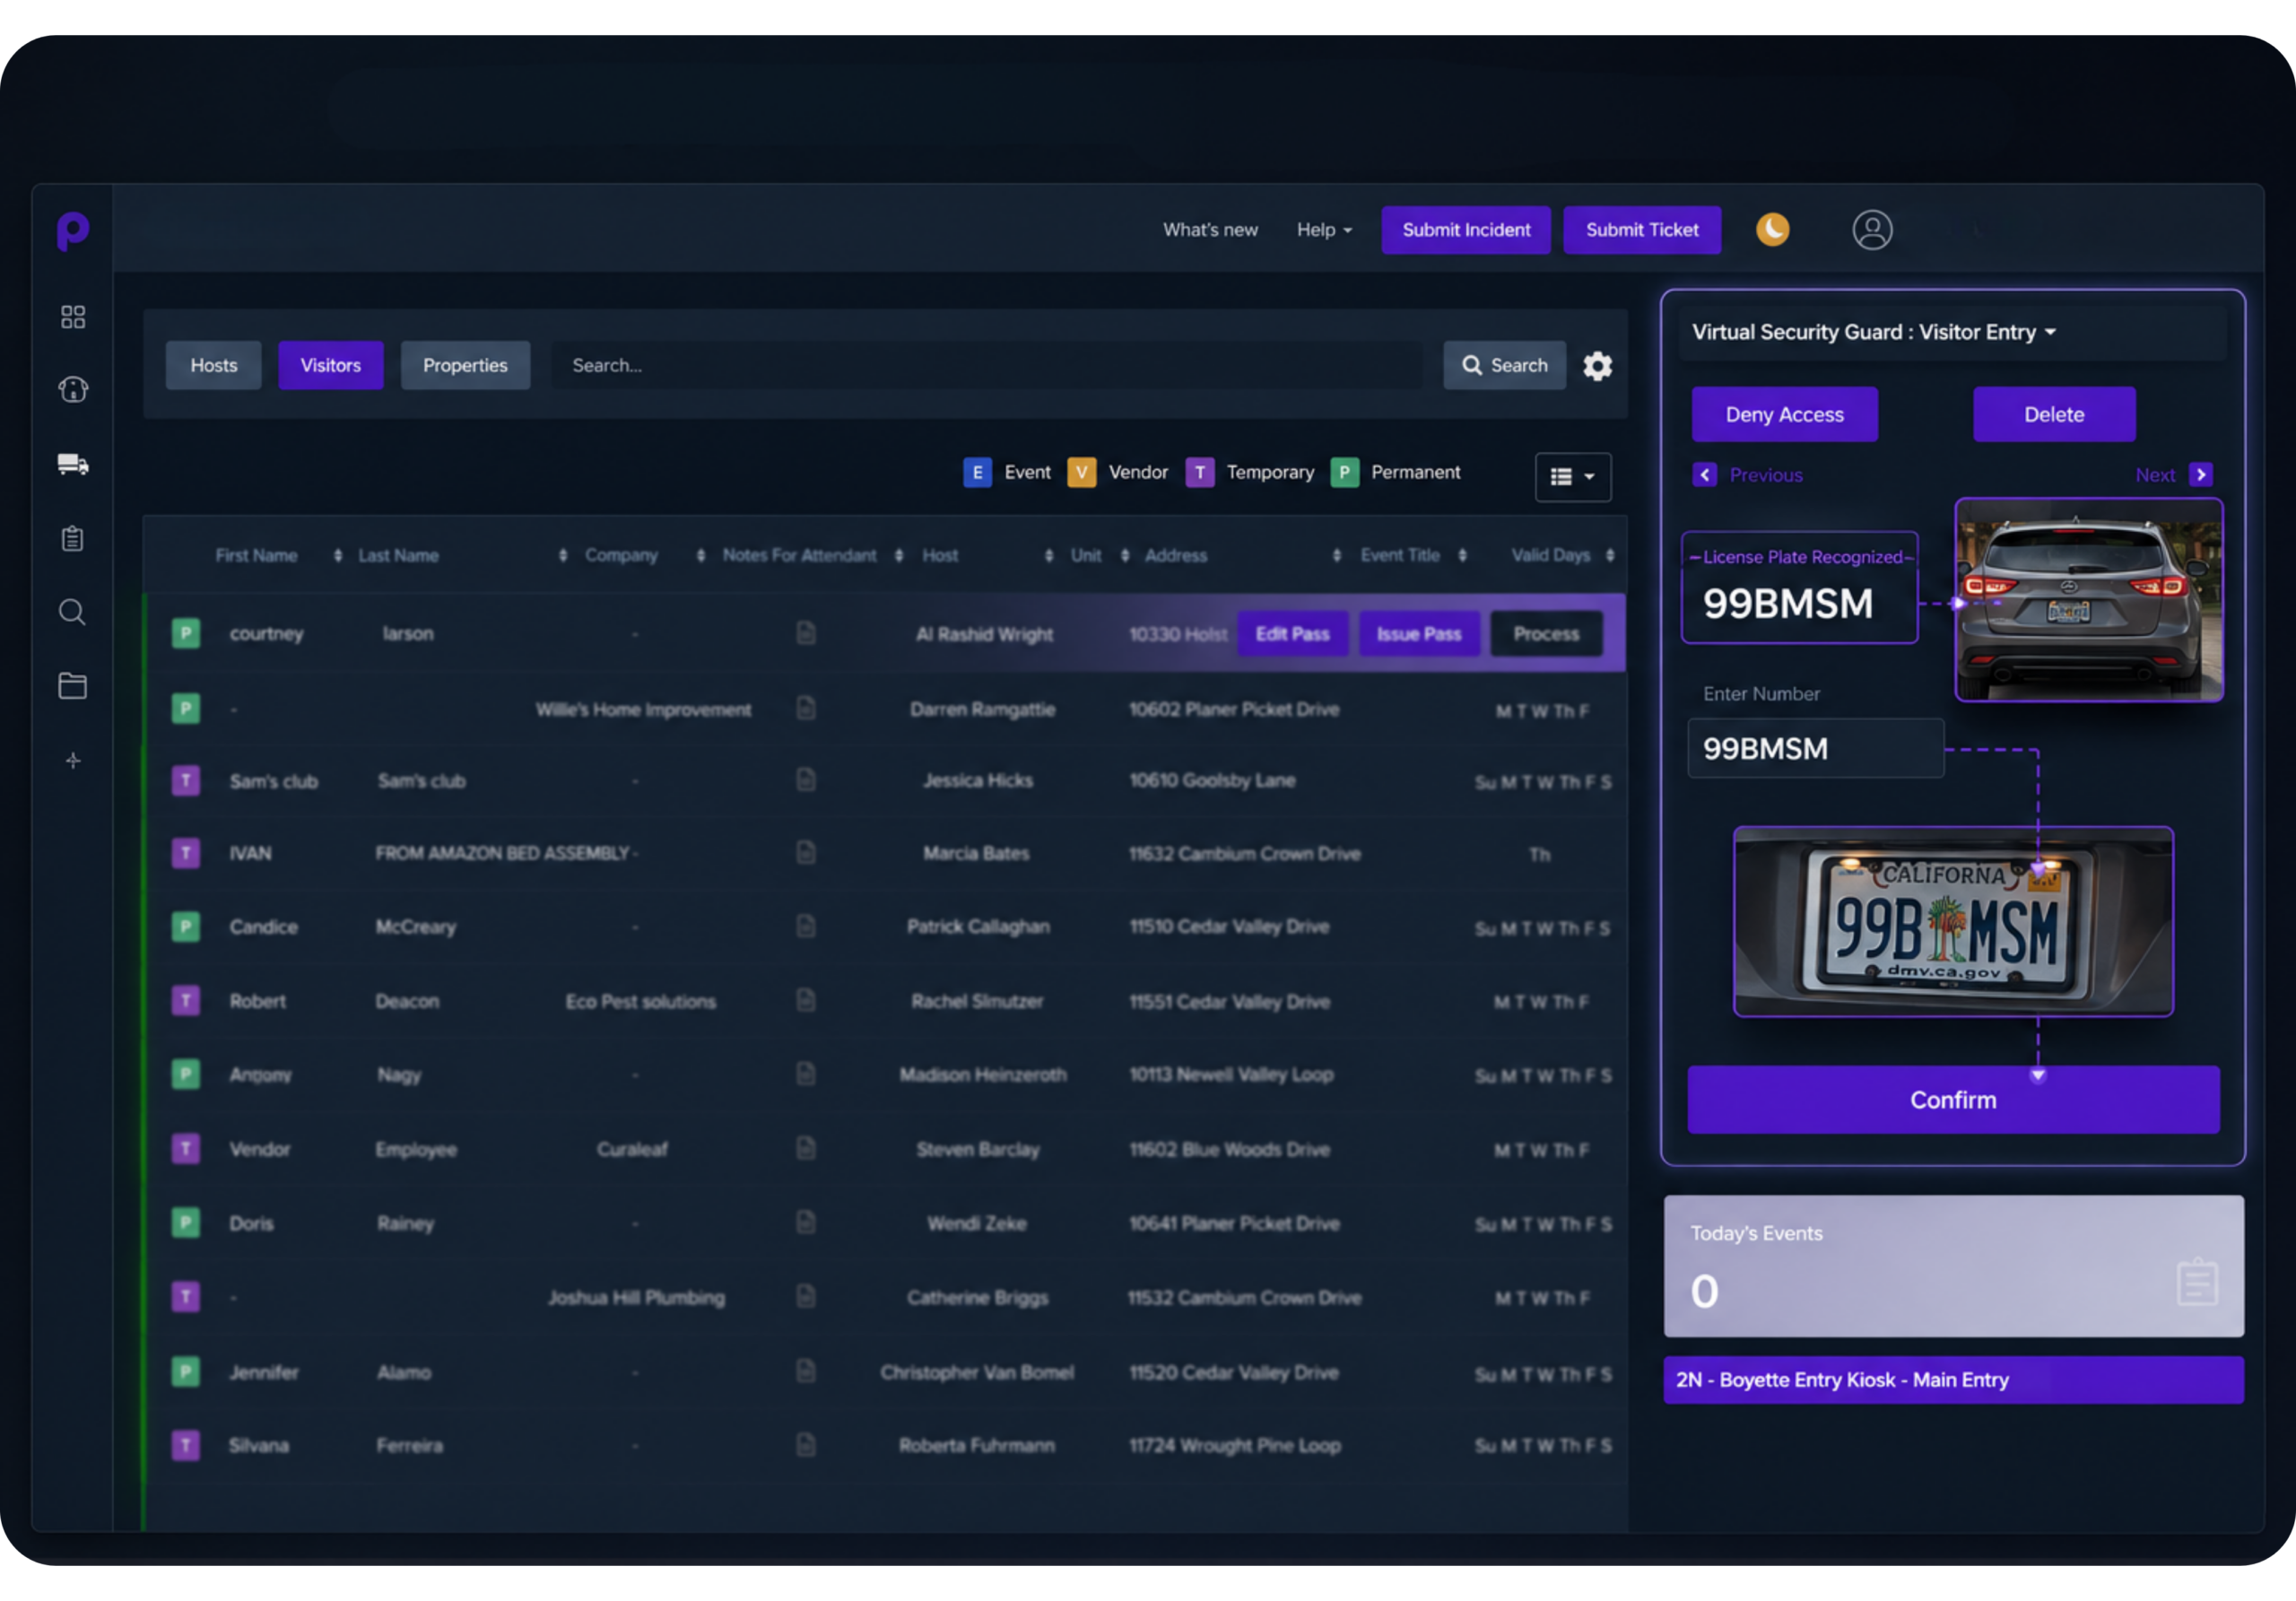
Task: Open the What's new link
Action: click(1210, 230)
